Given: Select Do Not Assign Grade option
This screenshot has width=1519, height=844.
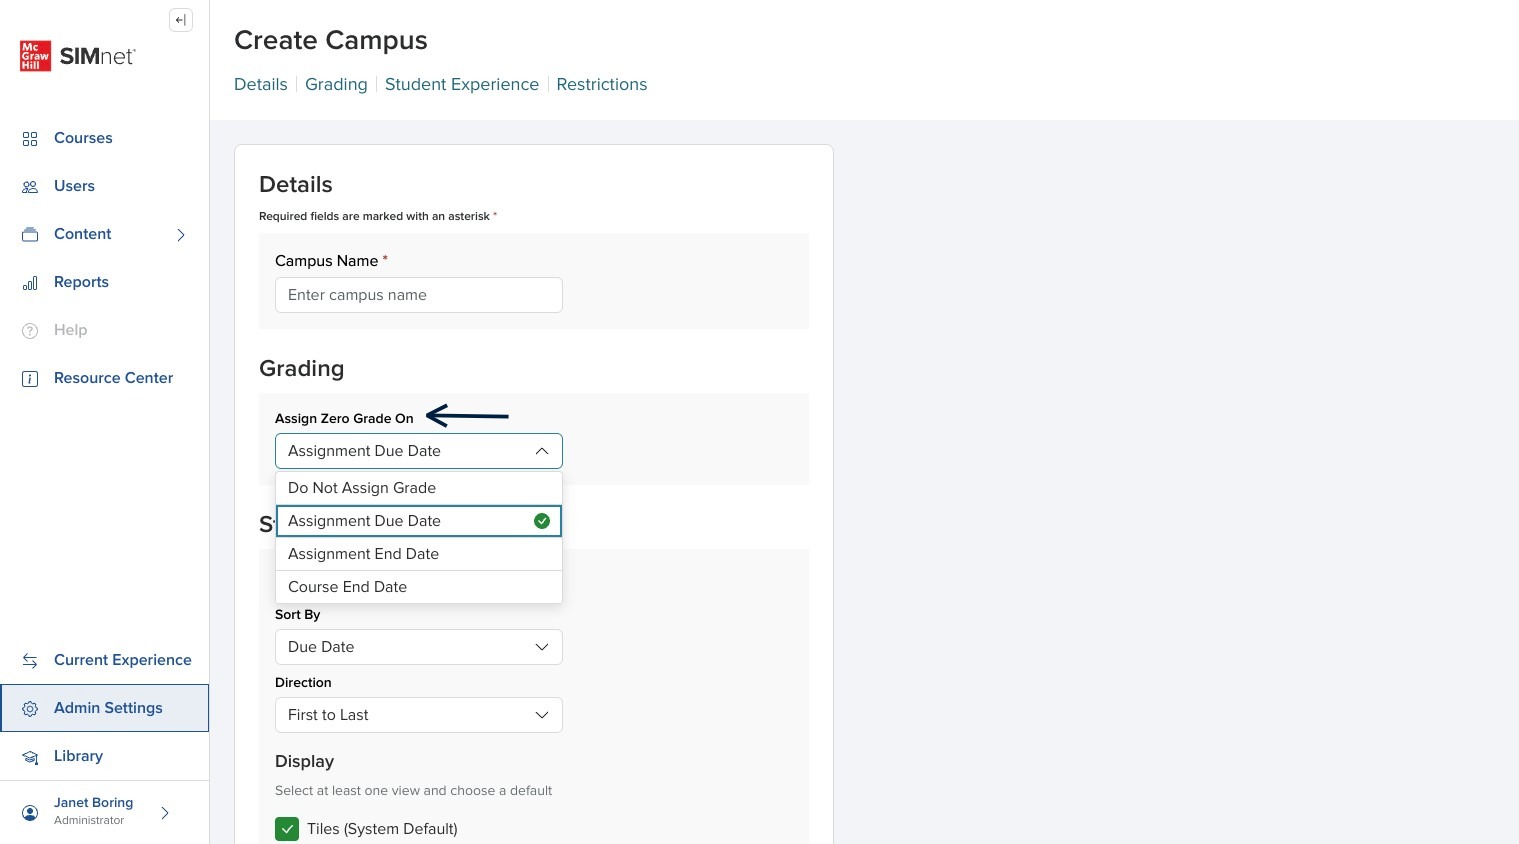Looking at the screenshot, I should [419, 488].
